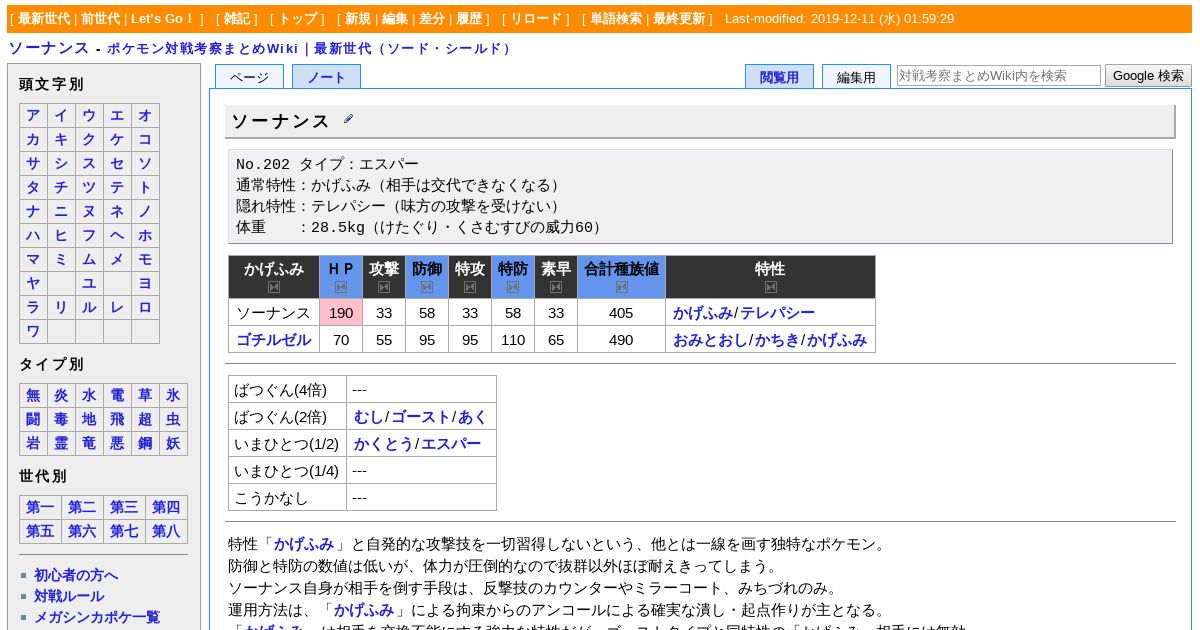
Task: Sort table by 合計種族値 column icon
Action: (622, 287)
